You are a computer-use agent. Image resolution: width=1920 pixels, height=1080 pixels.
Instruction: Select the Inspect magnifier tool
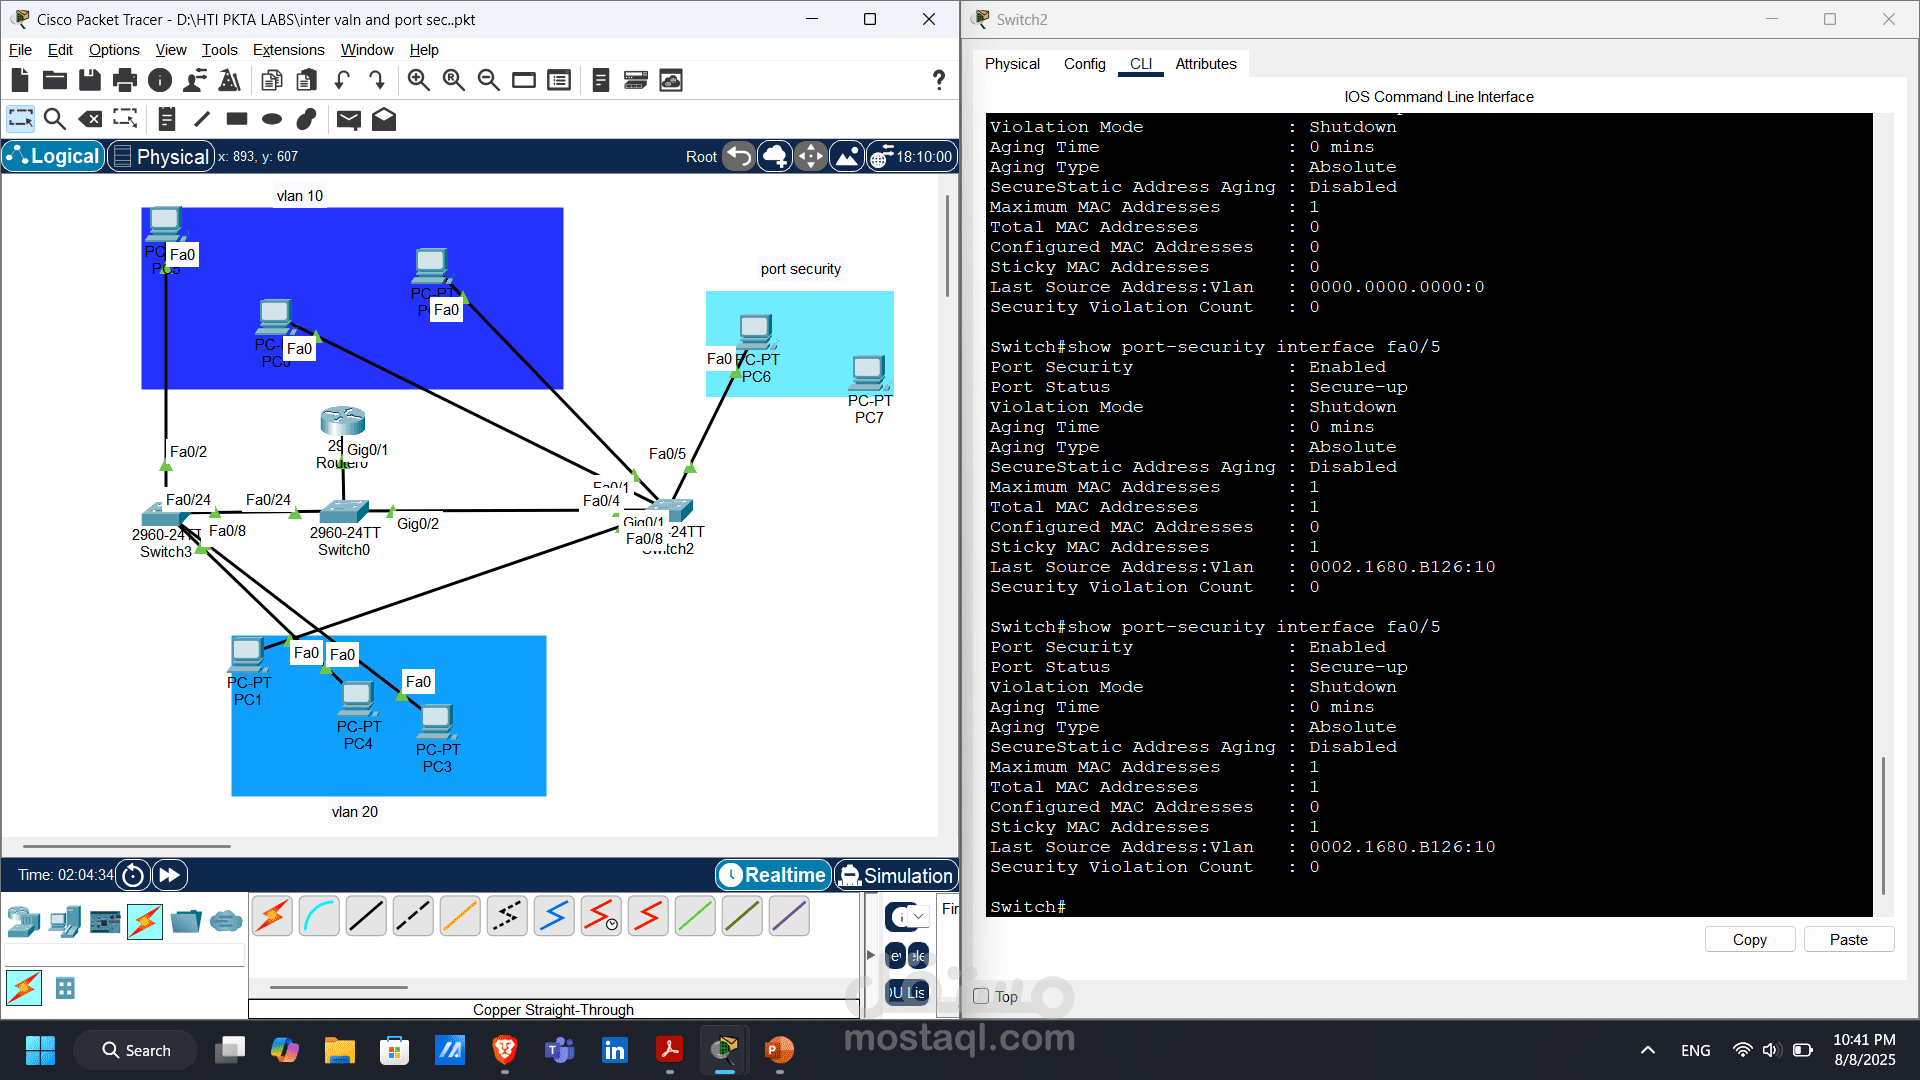55,119
